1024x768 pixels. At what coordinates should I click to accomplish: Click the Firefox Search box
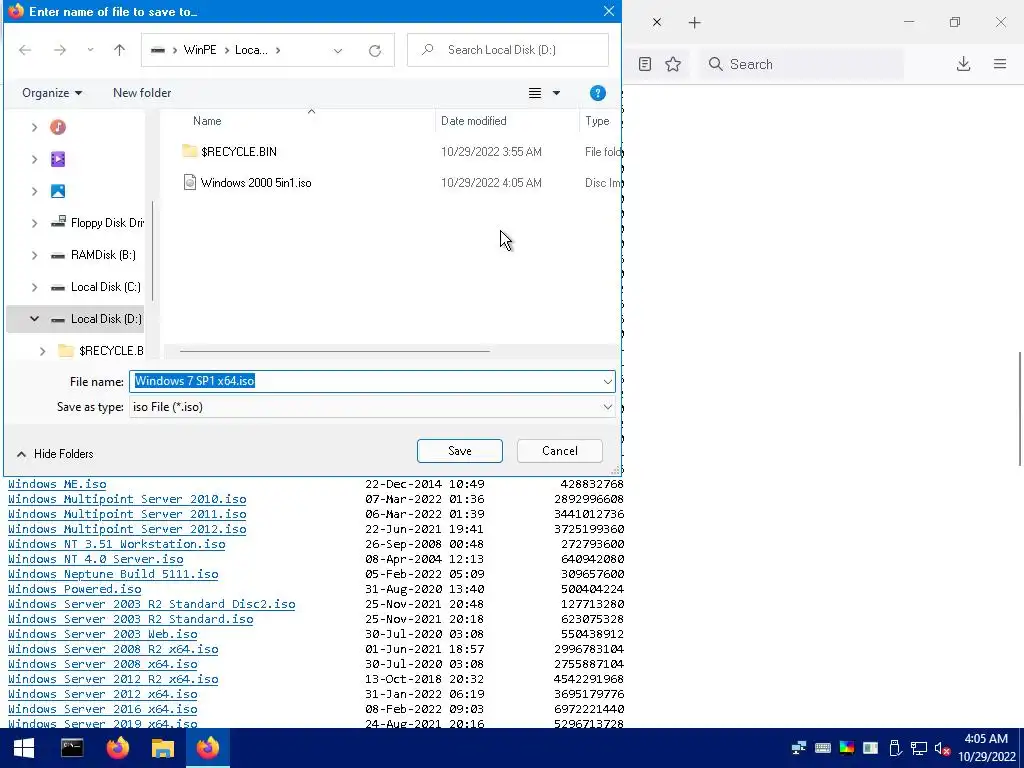pyautogui.click(x=802, y=64)
